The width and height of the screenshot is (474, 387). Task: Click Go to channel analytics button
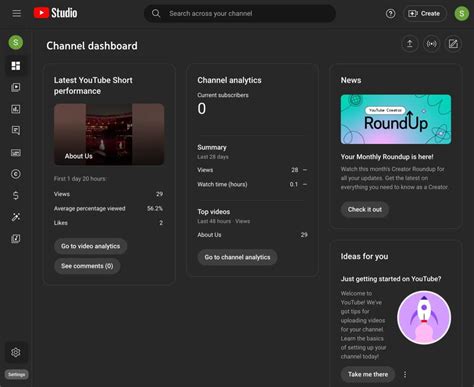click(237, 257)
